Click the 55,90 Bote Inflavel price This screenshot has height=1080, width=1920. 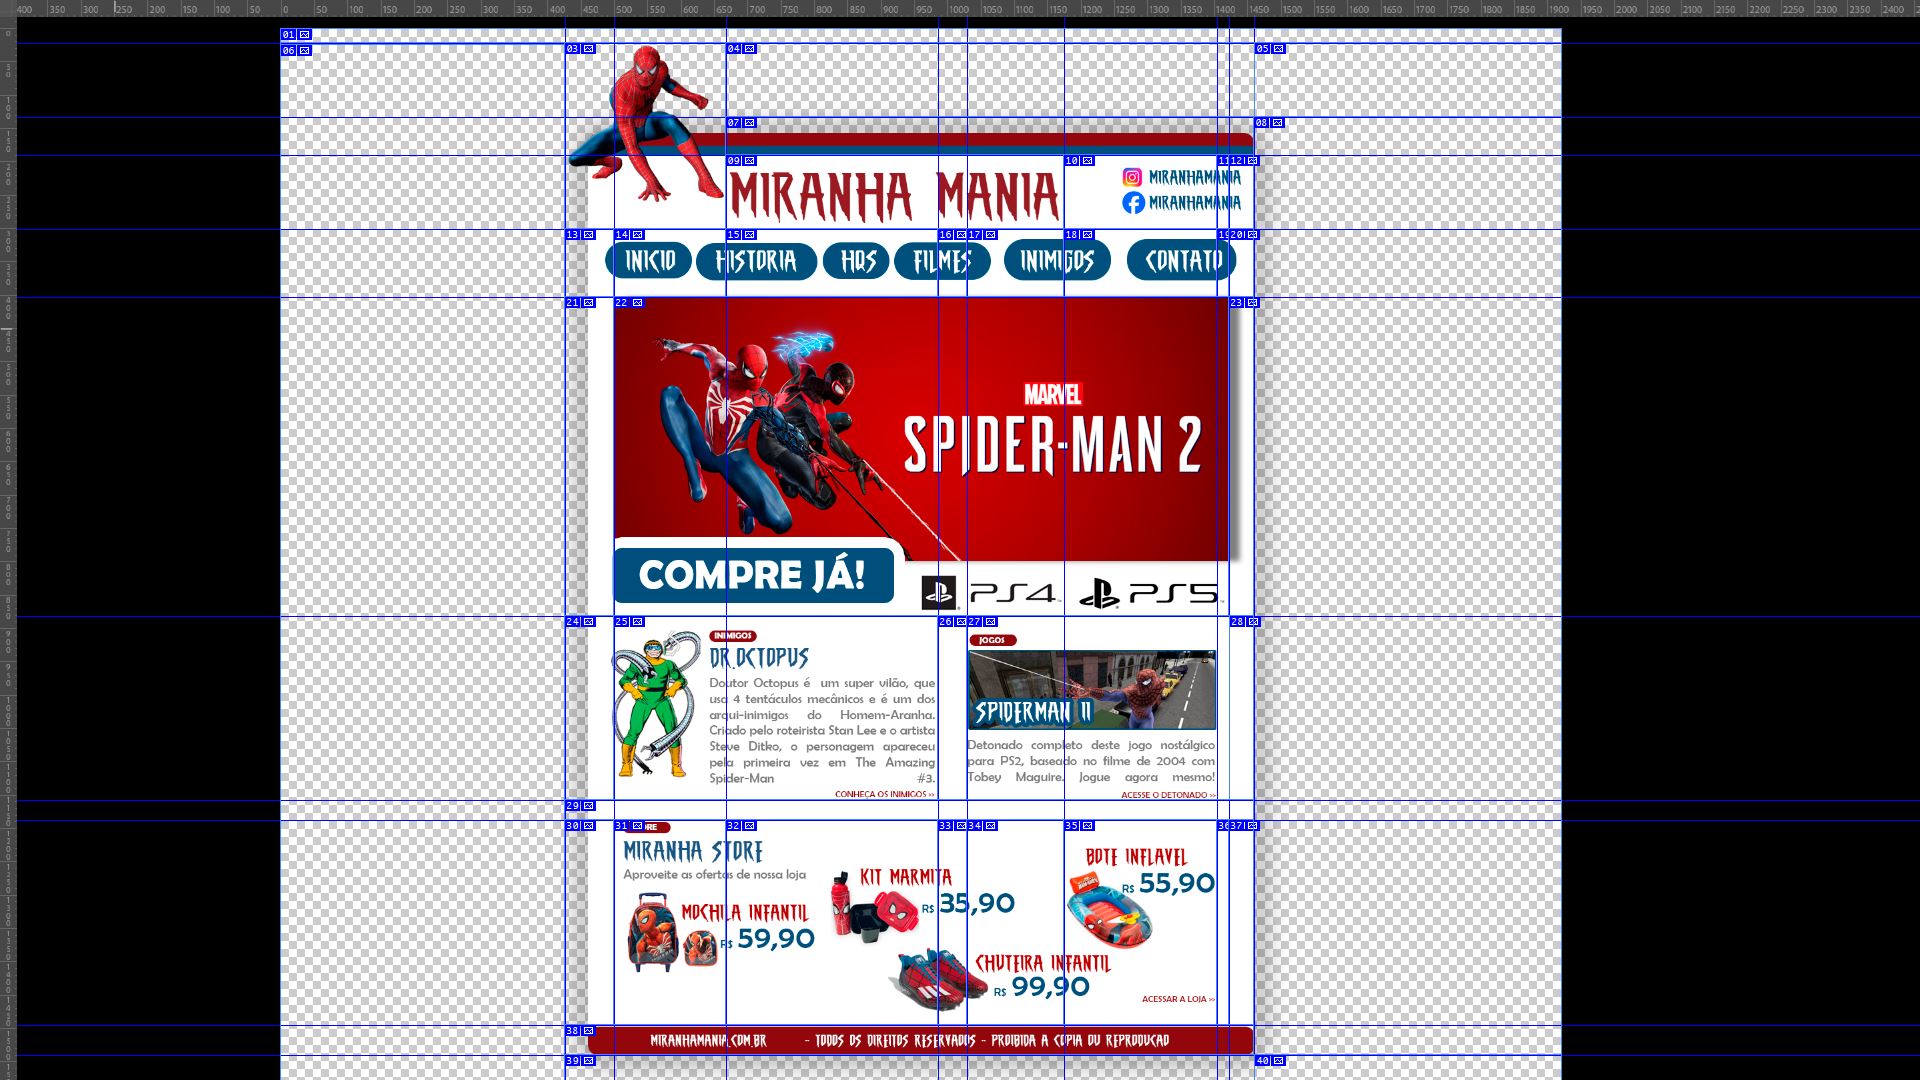(x=1177, y=884)
